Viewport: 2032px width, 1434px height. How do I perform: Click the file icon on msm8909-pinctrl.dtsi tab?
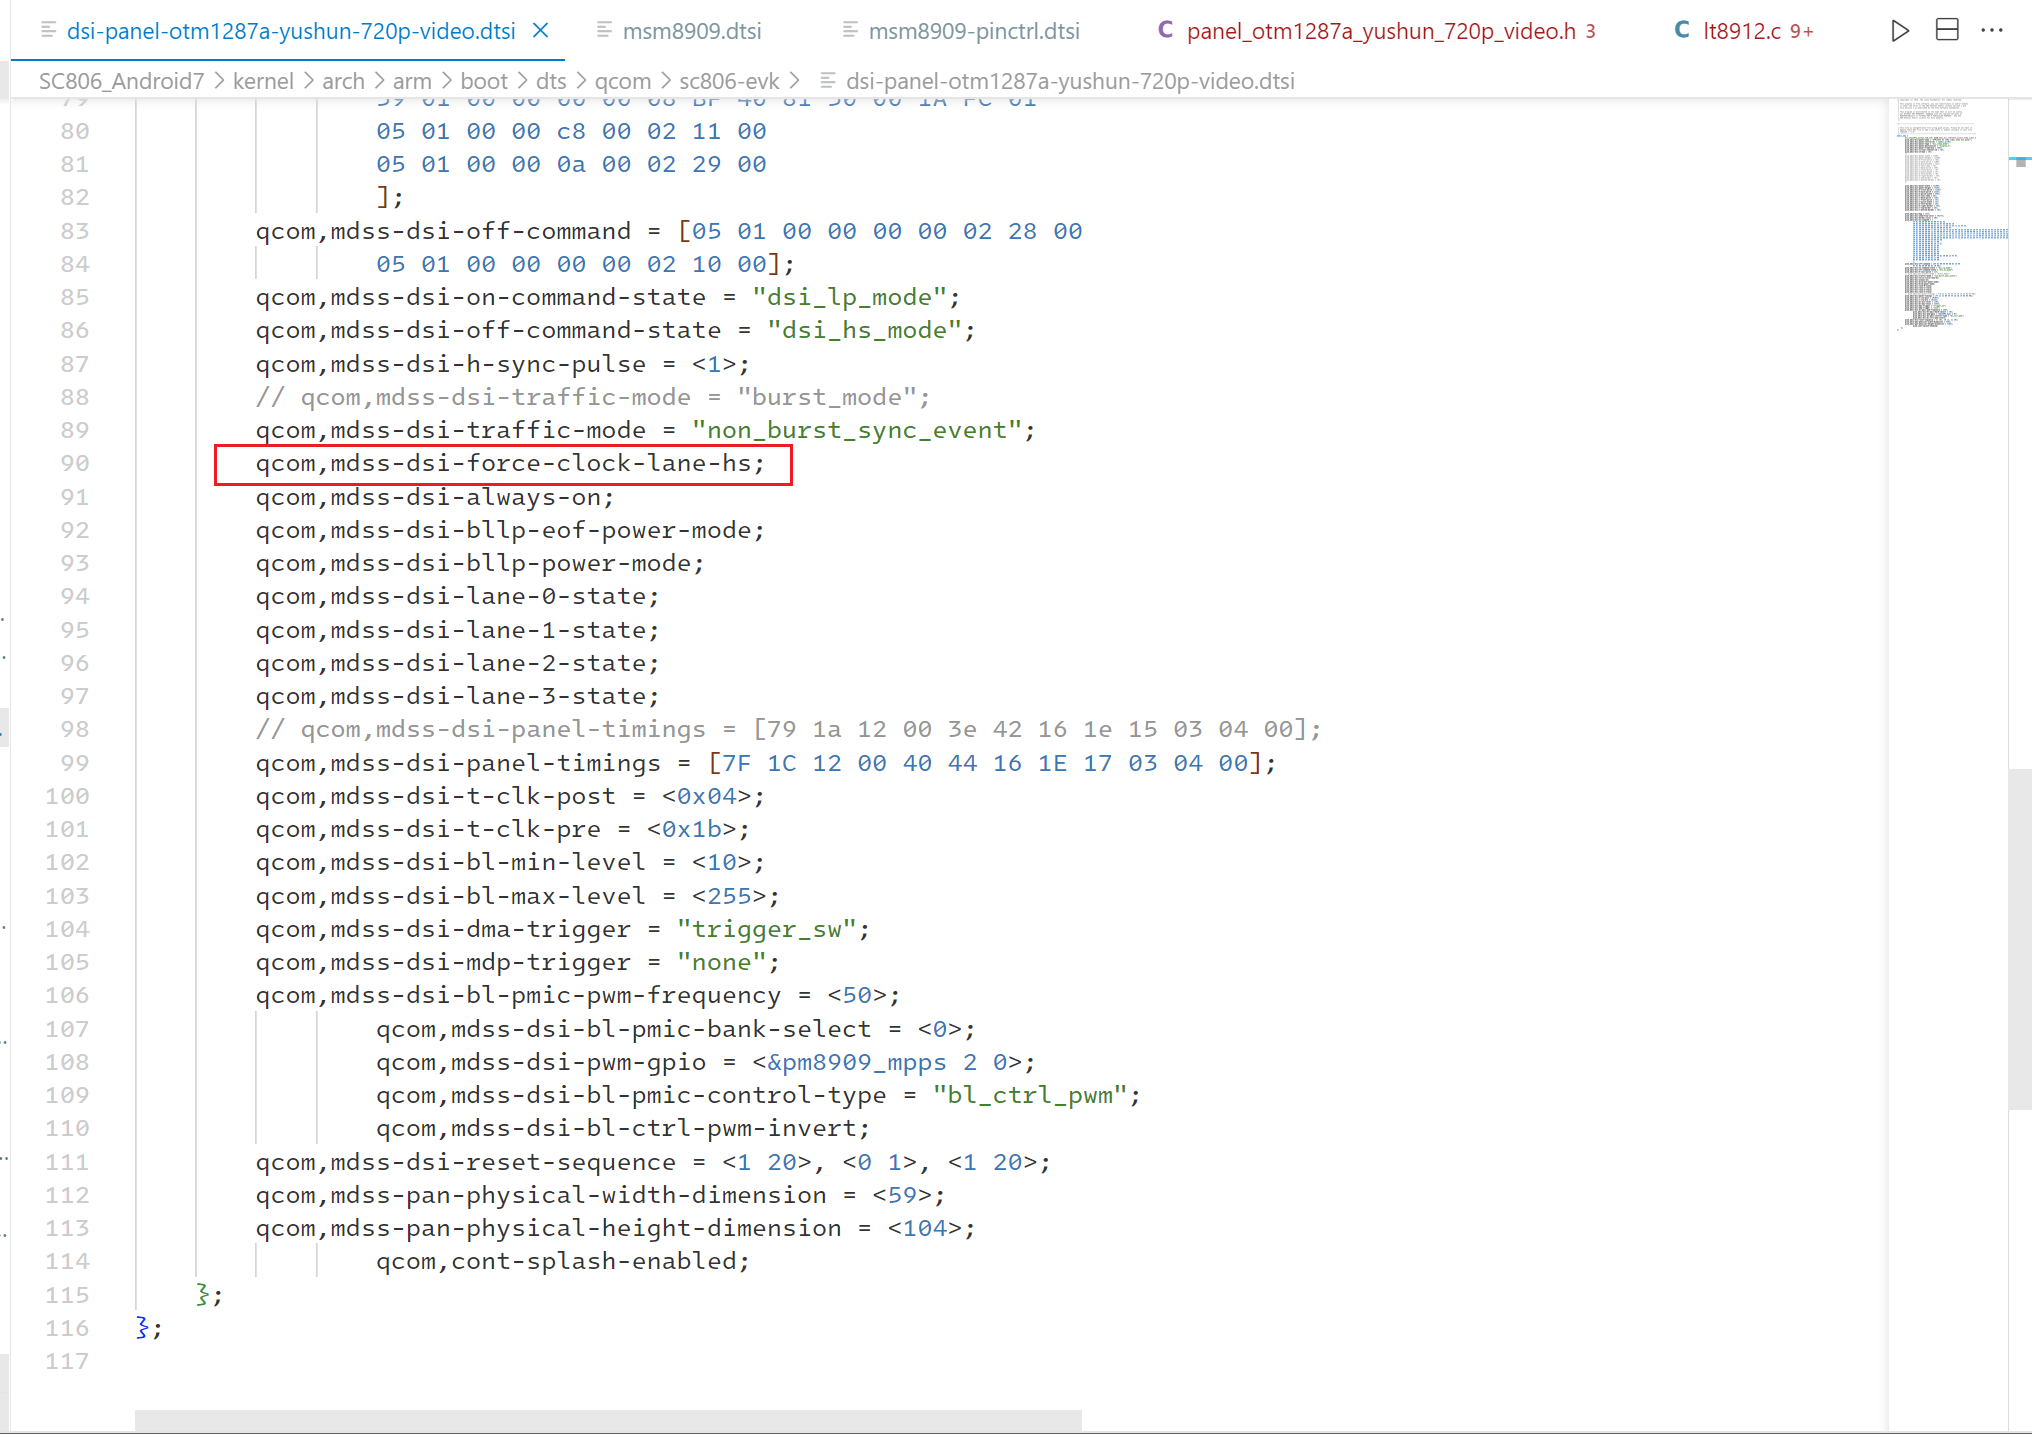coord(850,31)
